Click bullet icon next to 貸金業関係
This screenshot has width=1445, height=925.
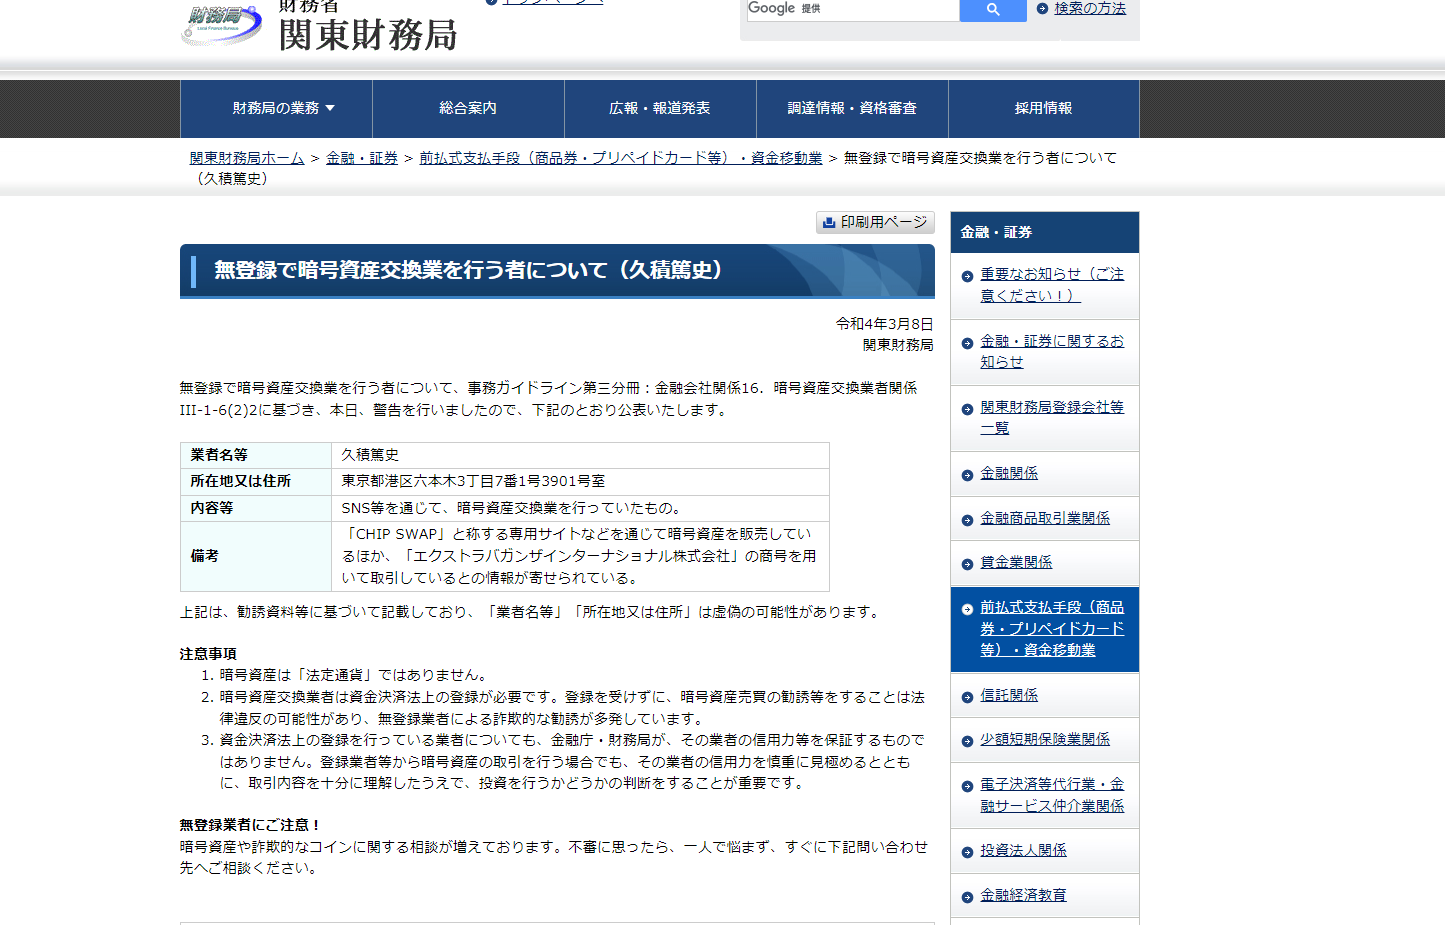[967, 564]
